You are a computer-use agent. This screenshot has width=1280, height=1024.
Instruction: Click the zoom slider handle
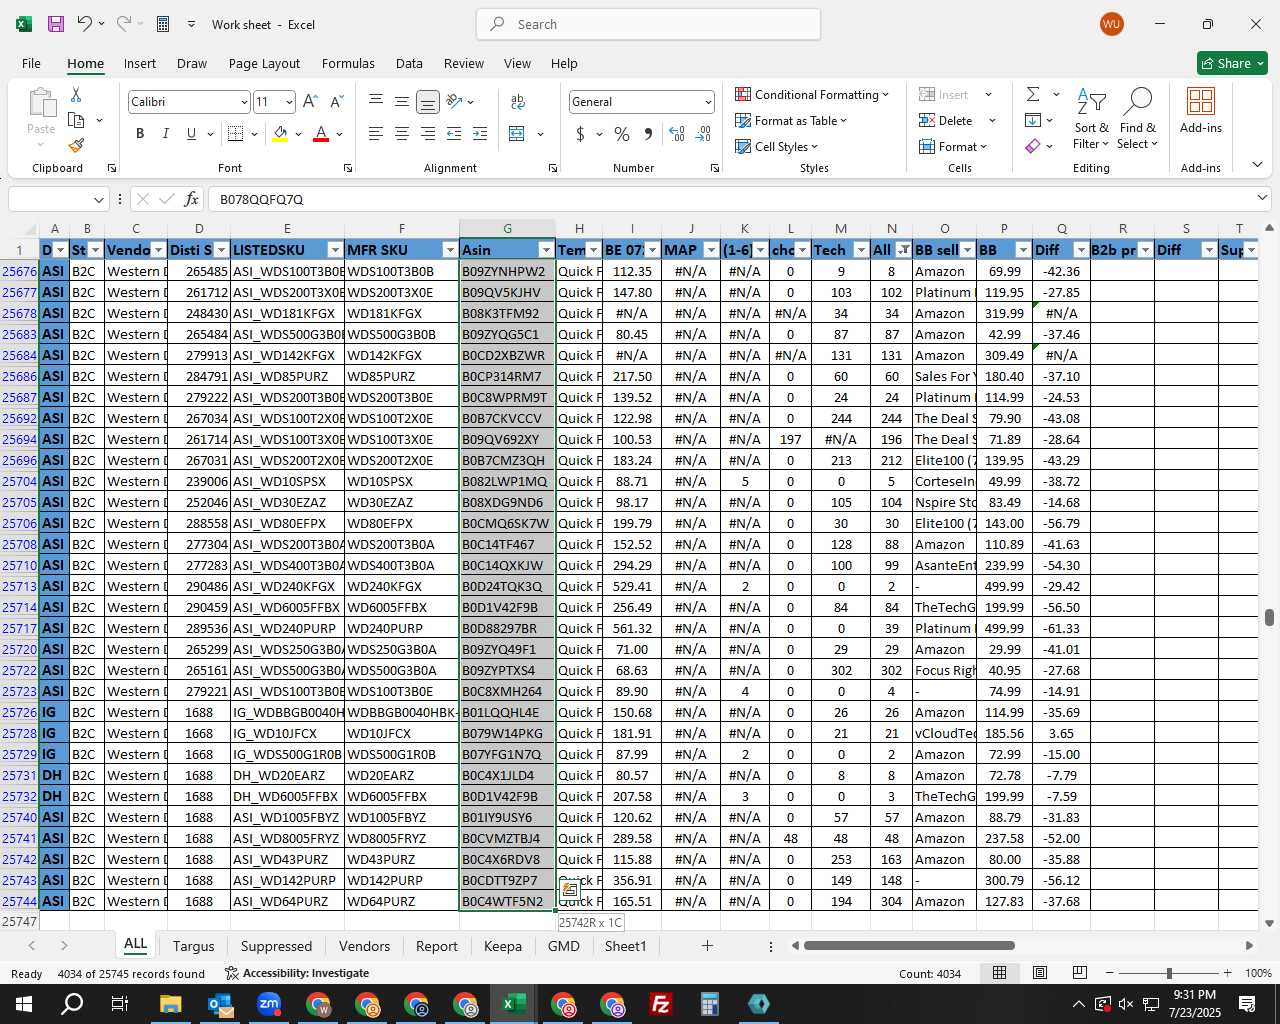coord(1169,973)
